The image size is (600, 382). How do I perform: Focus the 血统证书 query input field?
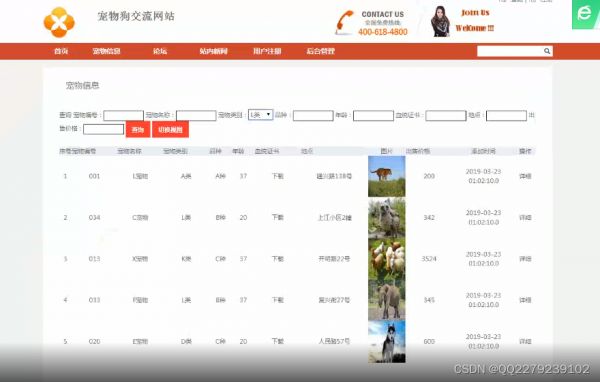(446, 115)
